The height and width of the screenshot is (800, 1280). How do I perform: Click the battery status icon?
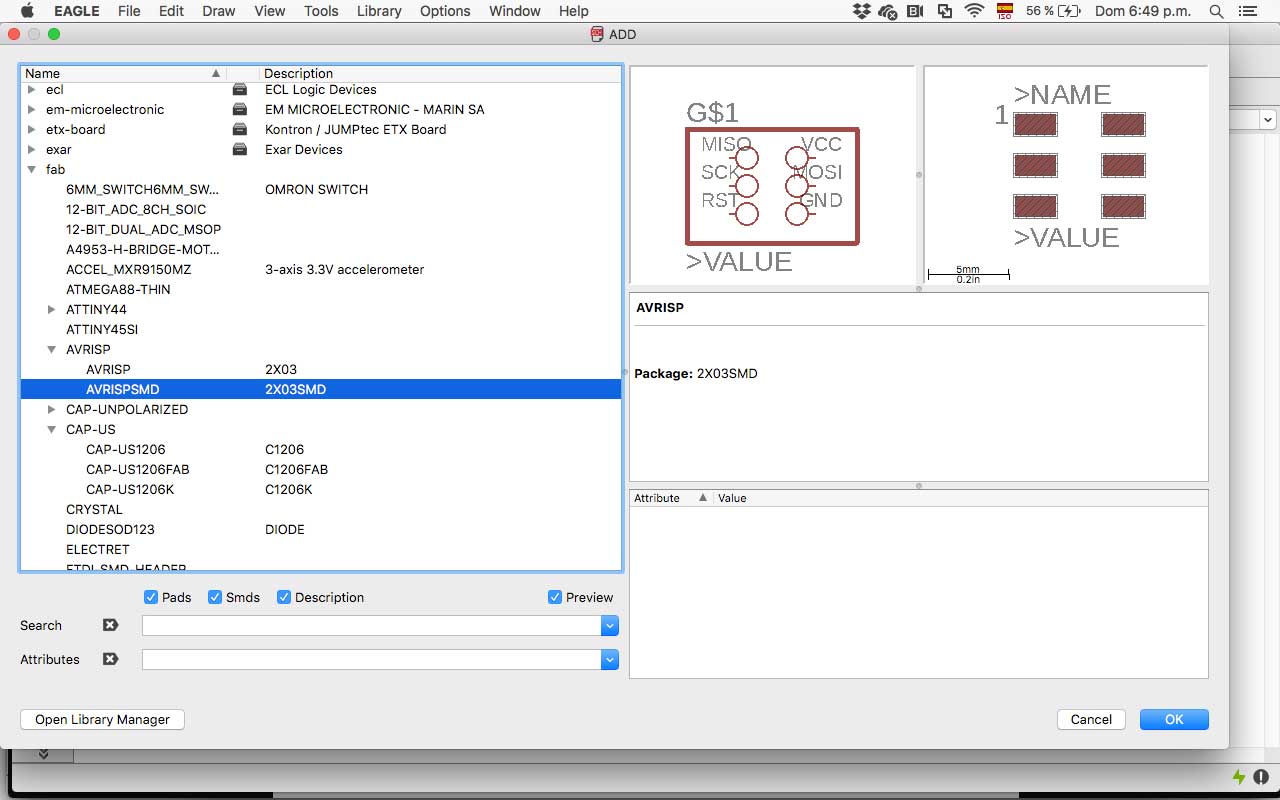point(1070,11)
